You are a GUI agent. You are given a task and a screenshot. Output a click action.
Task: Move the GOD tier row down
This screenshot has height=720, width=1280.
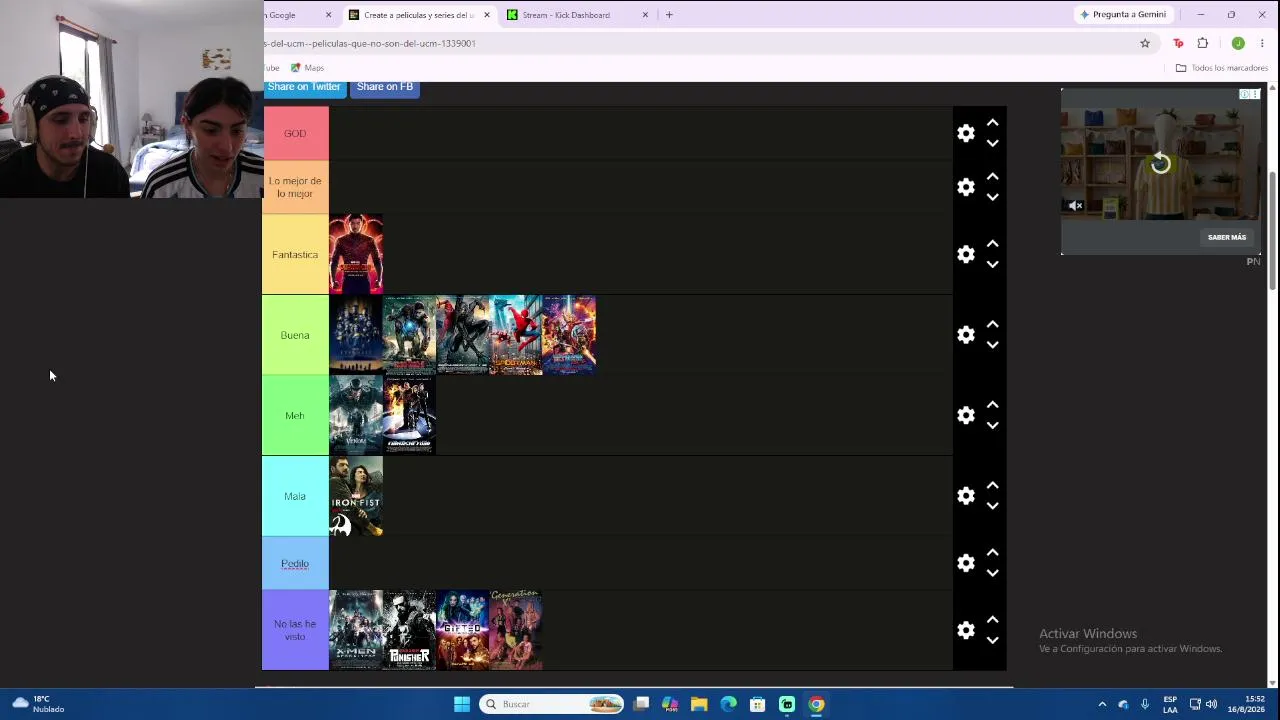(993, 144)
